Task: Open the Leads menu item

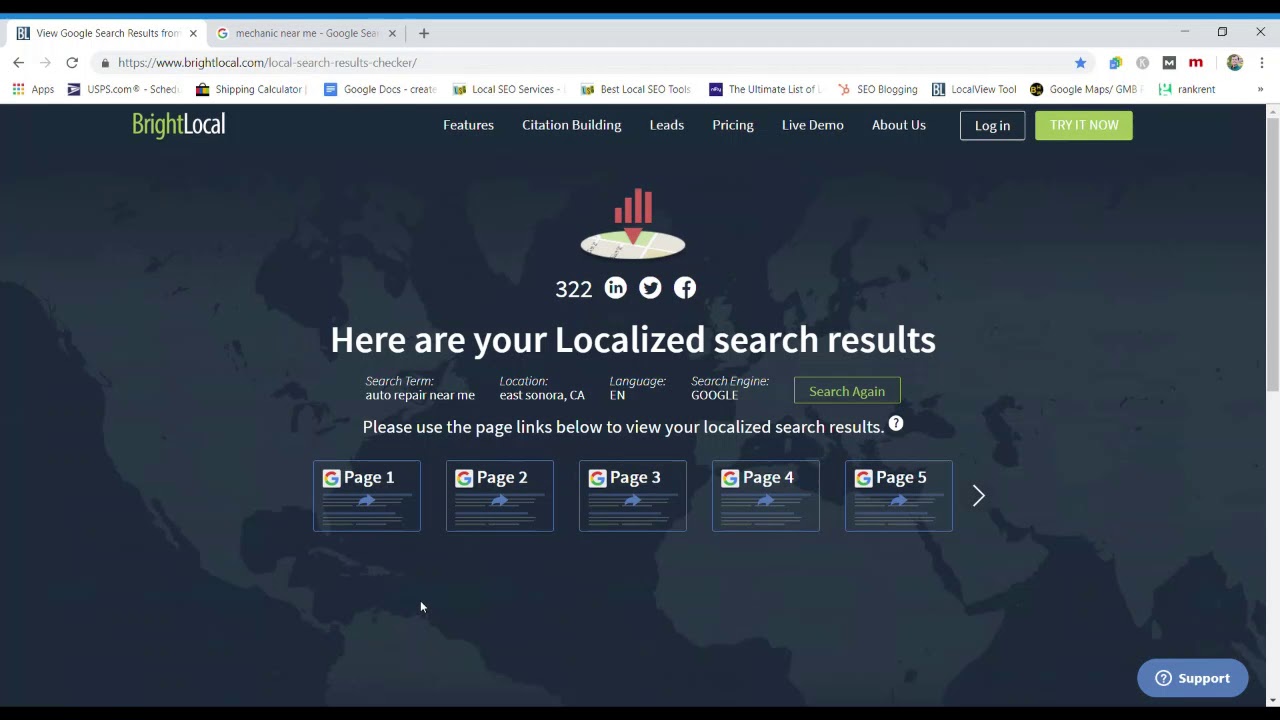Action: (666, 125)
